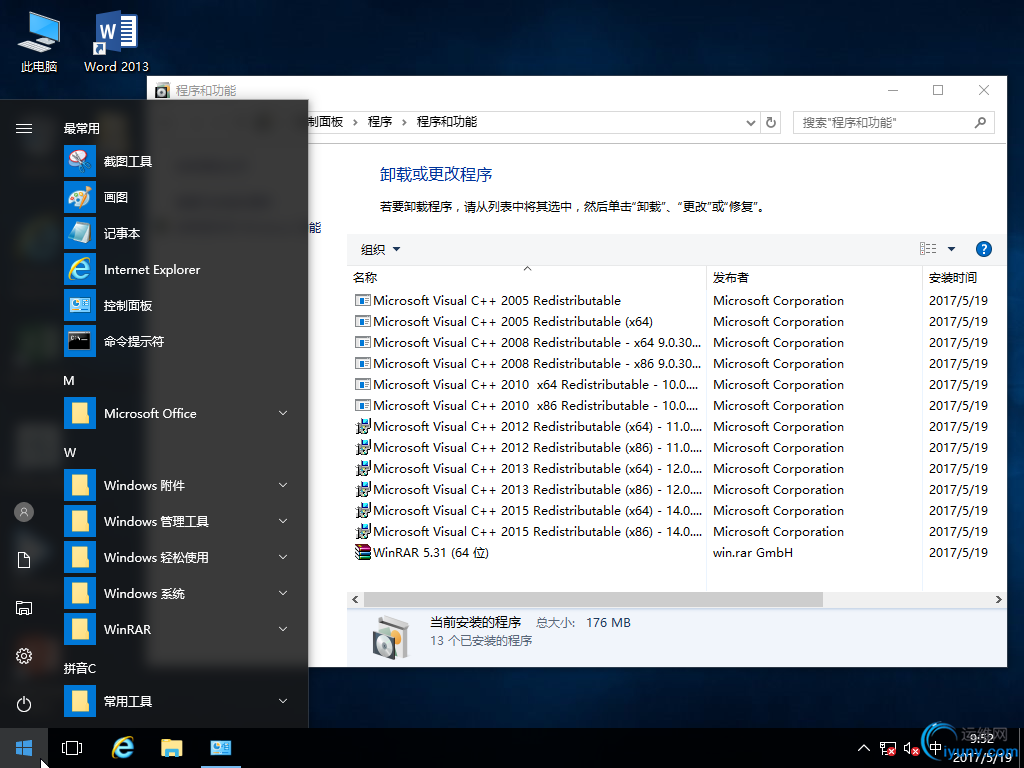Open Control Panel (控制面板) in Start menu
The image size is (1024, 768).
(x=178, y=305)
